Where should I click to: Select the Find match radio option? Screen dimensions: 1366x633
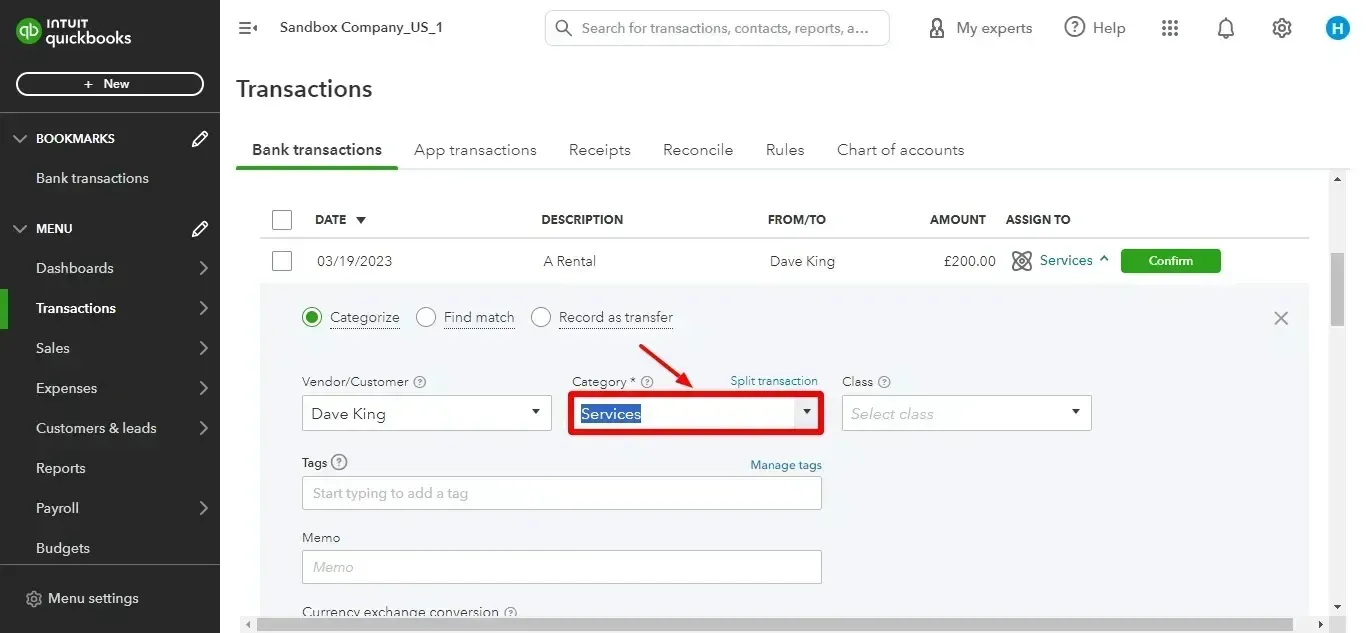426,317
